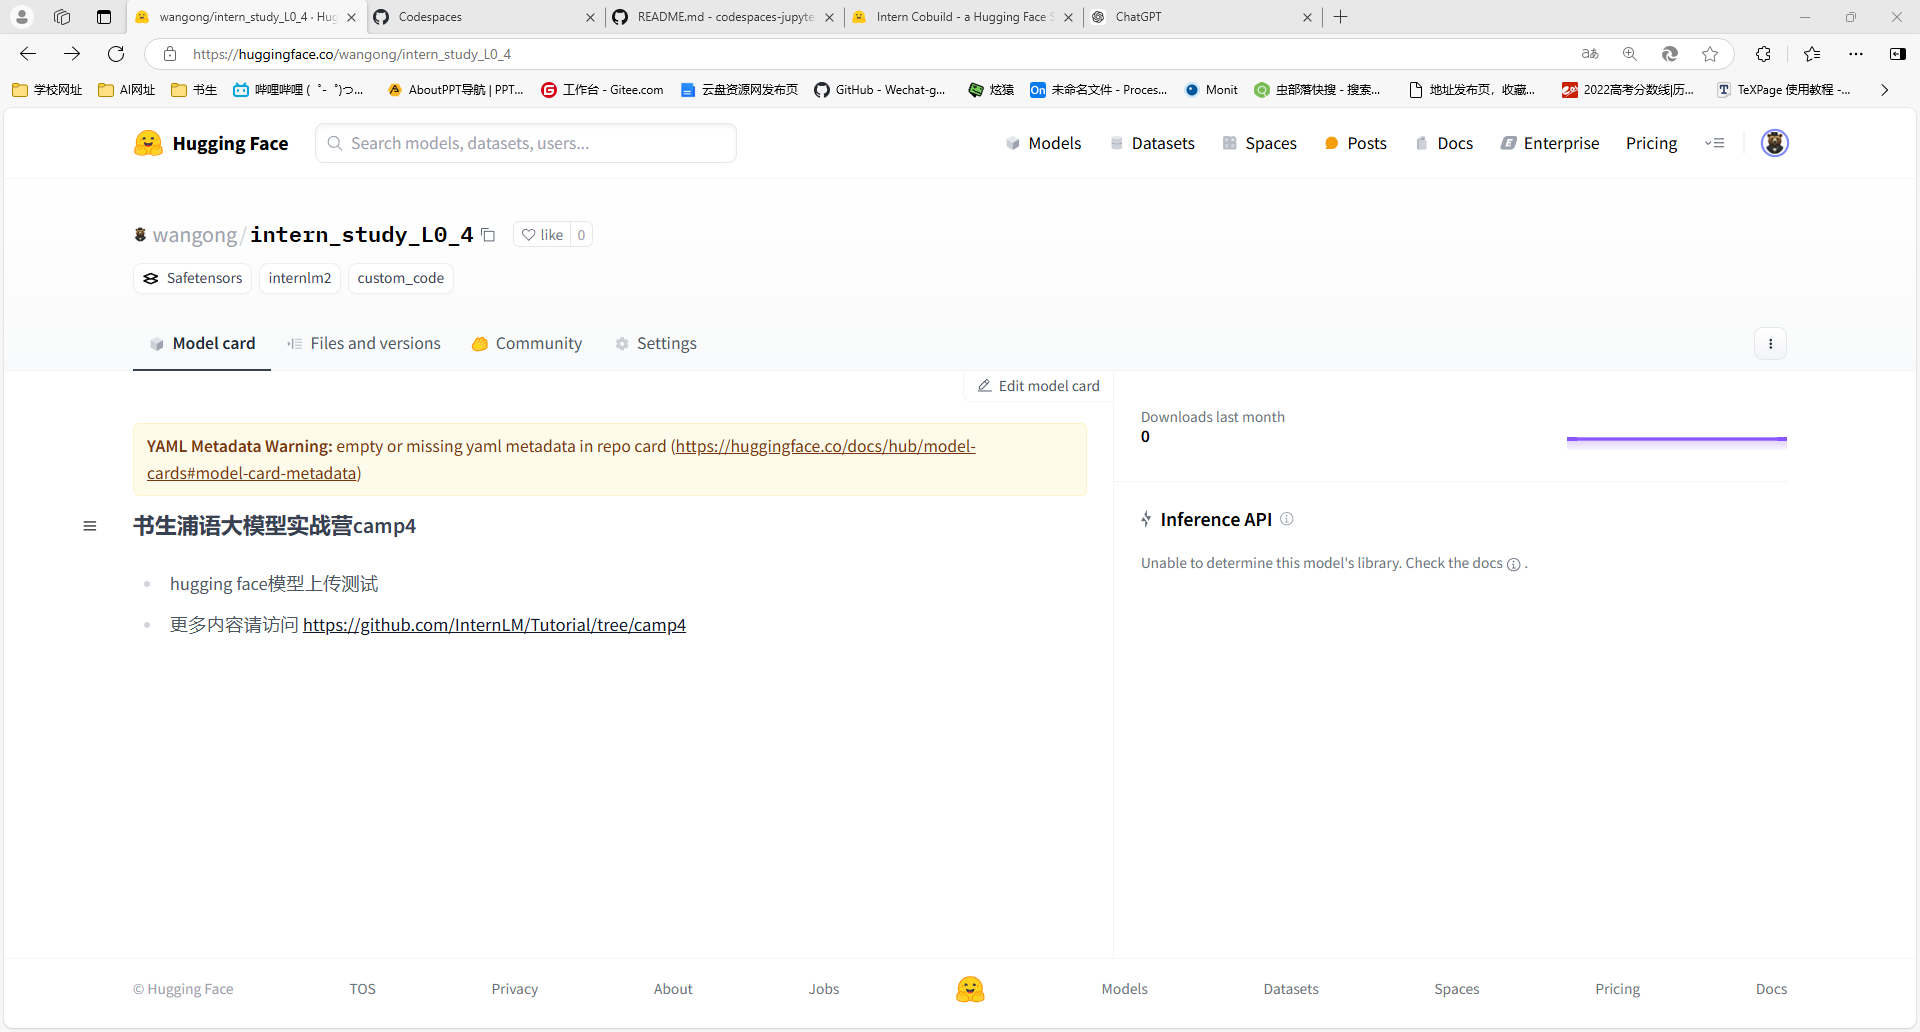Viewport: 1920px width, 1032px height.
Task: Select the Model card tab
Action: point(202,344)
